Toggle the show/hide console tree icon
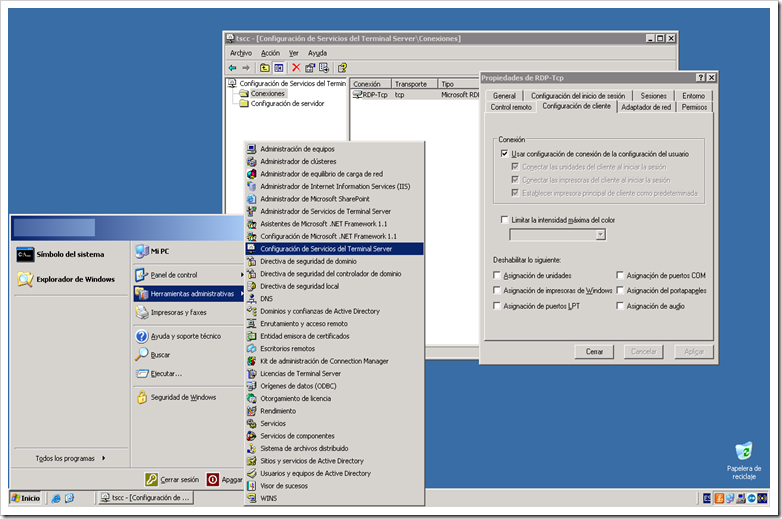782x519 pixels. click(278, 68)
